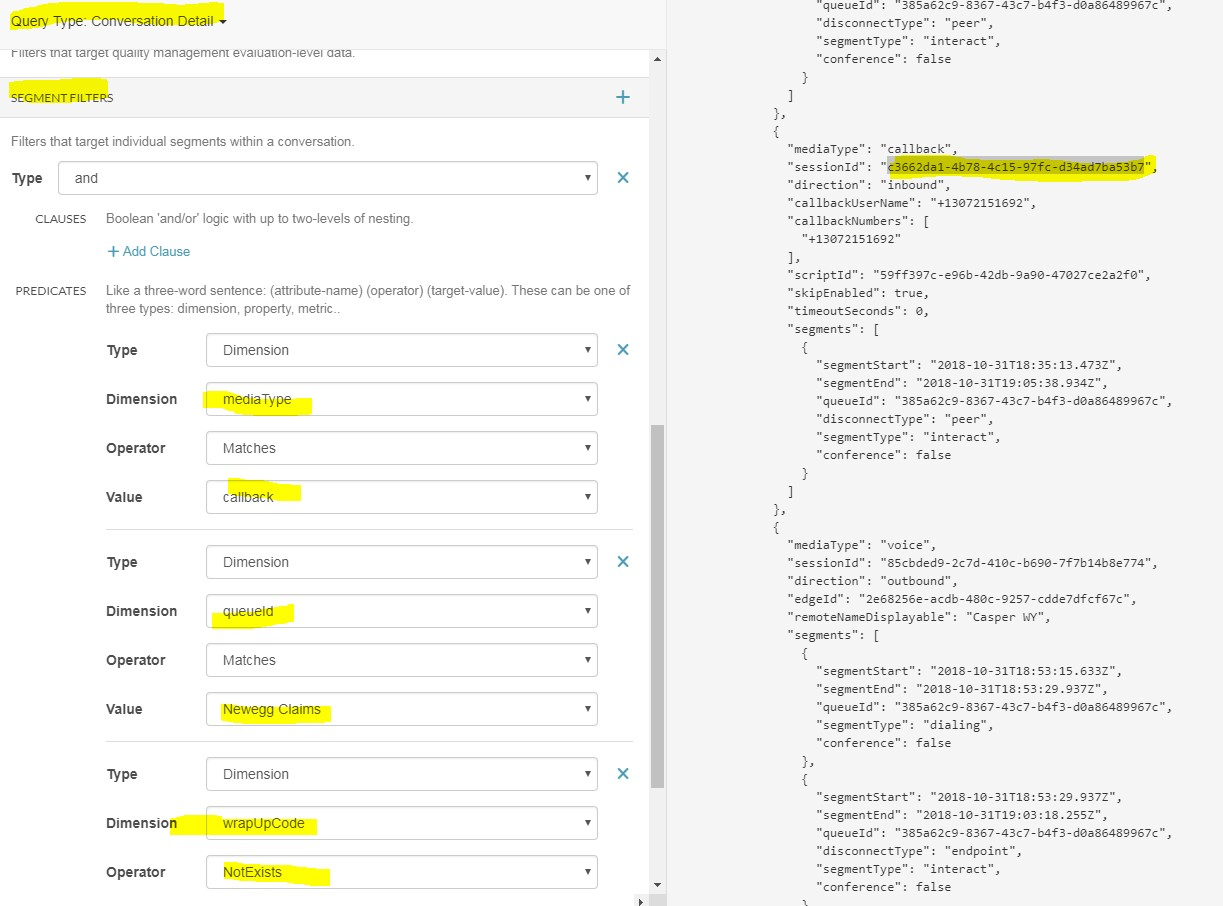
Task: Open Operator dropdown above callback value
Action: (402, 448)
